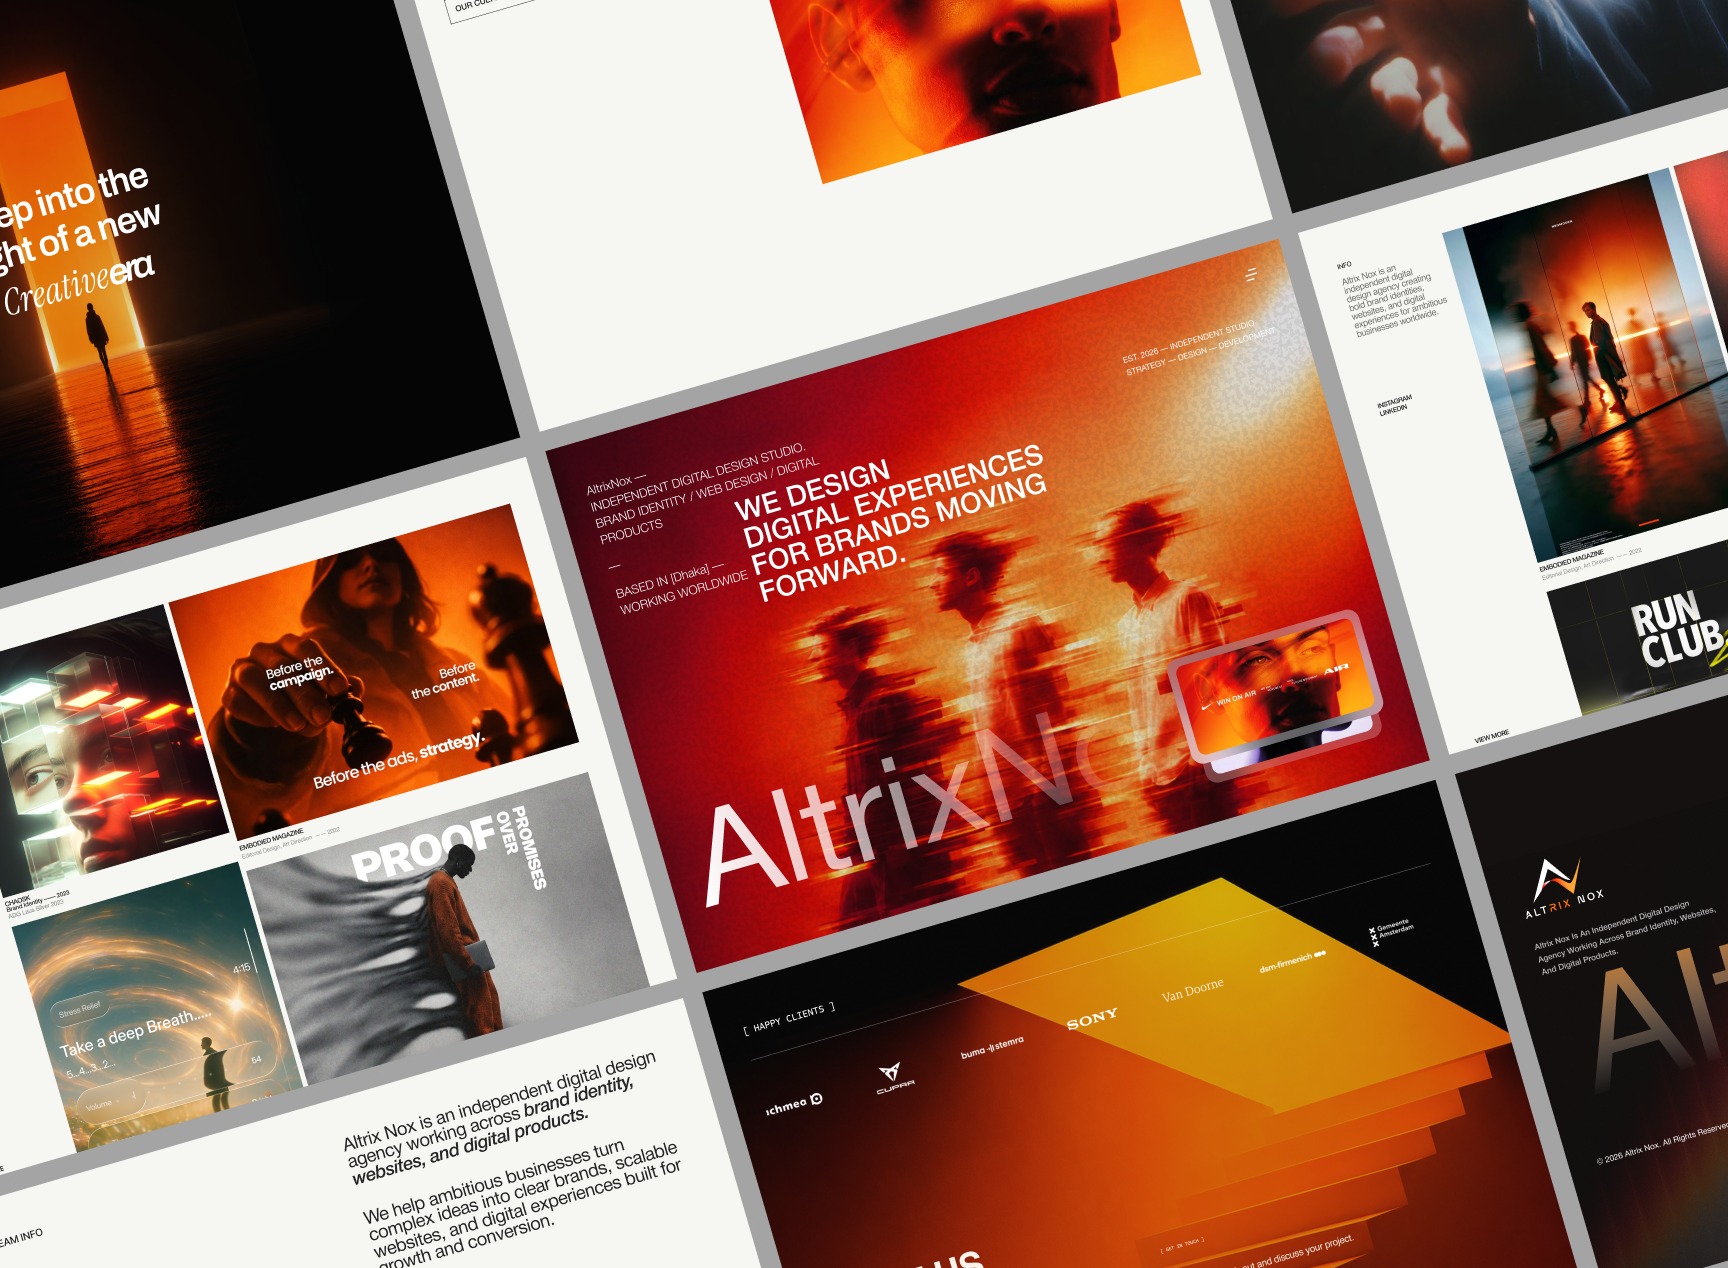Image resolution: width=1728 pixels, height=1268 pixels.
Task: Click the buma stemra client logo
Action: click(992, 1047)
